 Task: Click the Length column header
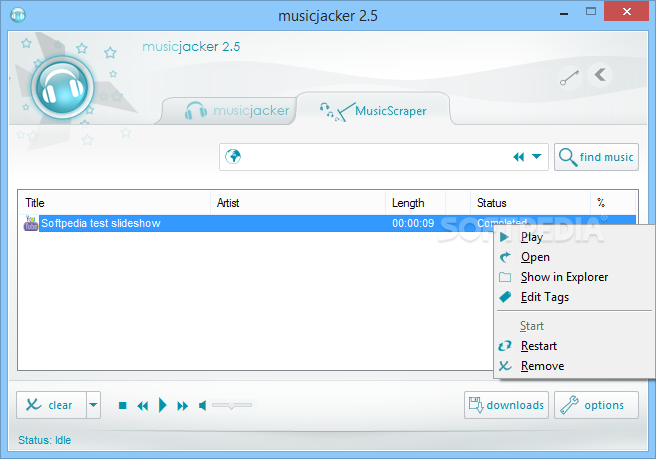pos(415,203)
